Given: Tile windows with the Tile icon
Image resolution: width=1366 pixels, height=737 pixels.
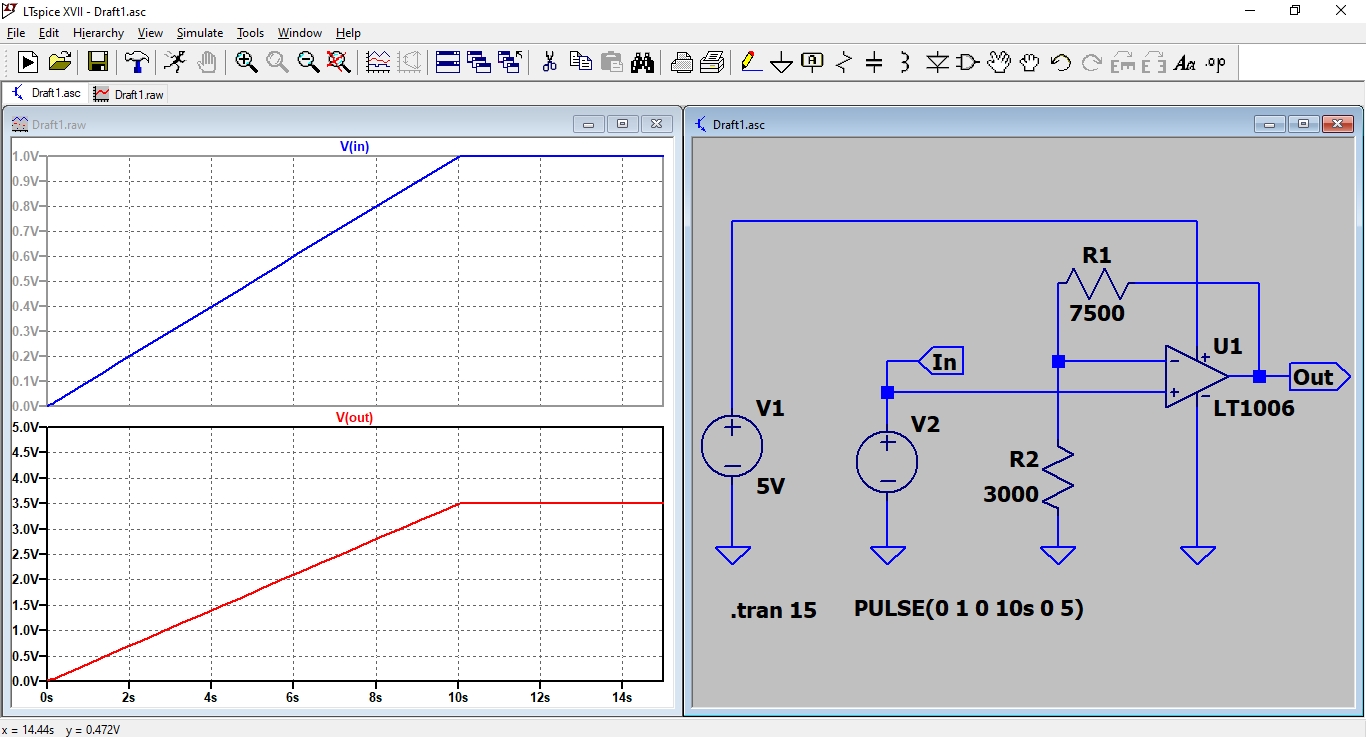Looking at the screenshot, I should pyautogui.click(x=448, y=62).
